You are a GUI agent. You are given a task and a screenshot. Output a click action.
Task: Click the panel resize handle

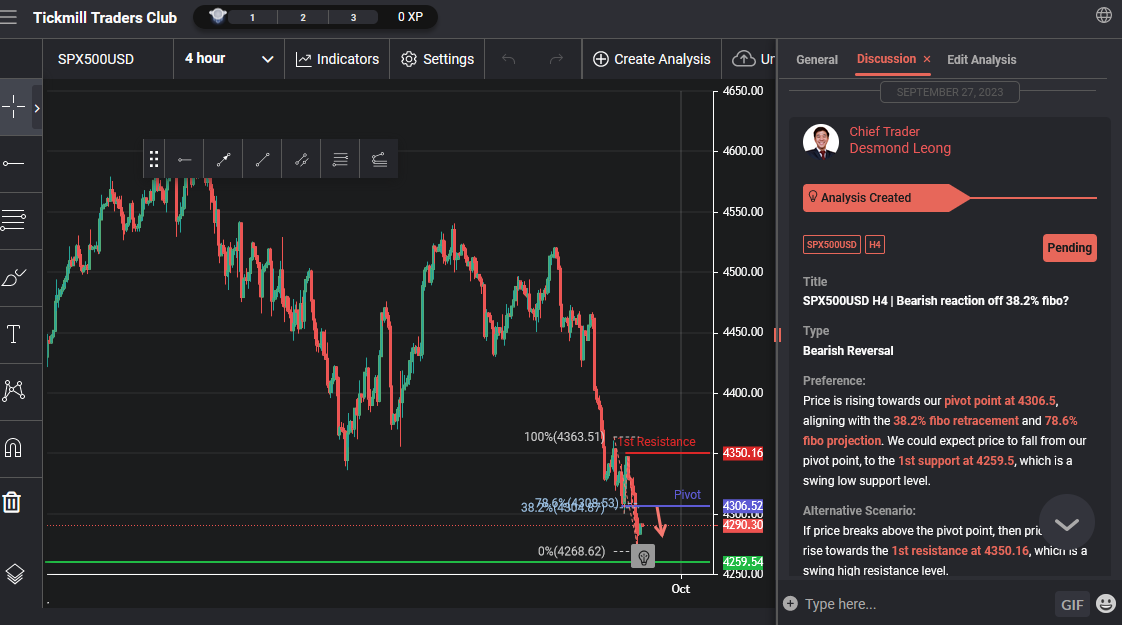coord(777,334)
